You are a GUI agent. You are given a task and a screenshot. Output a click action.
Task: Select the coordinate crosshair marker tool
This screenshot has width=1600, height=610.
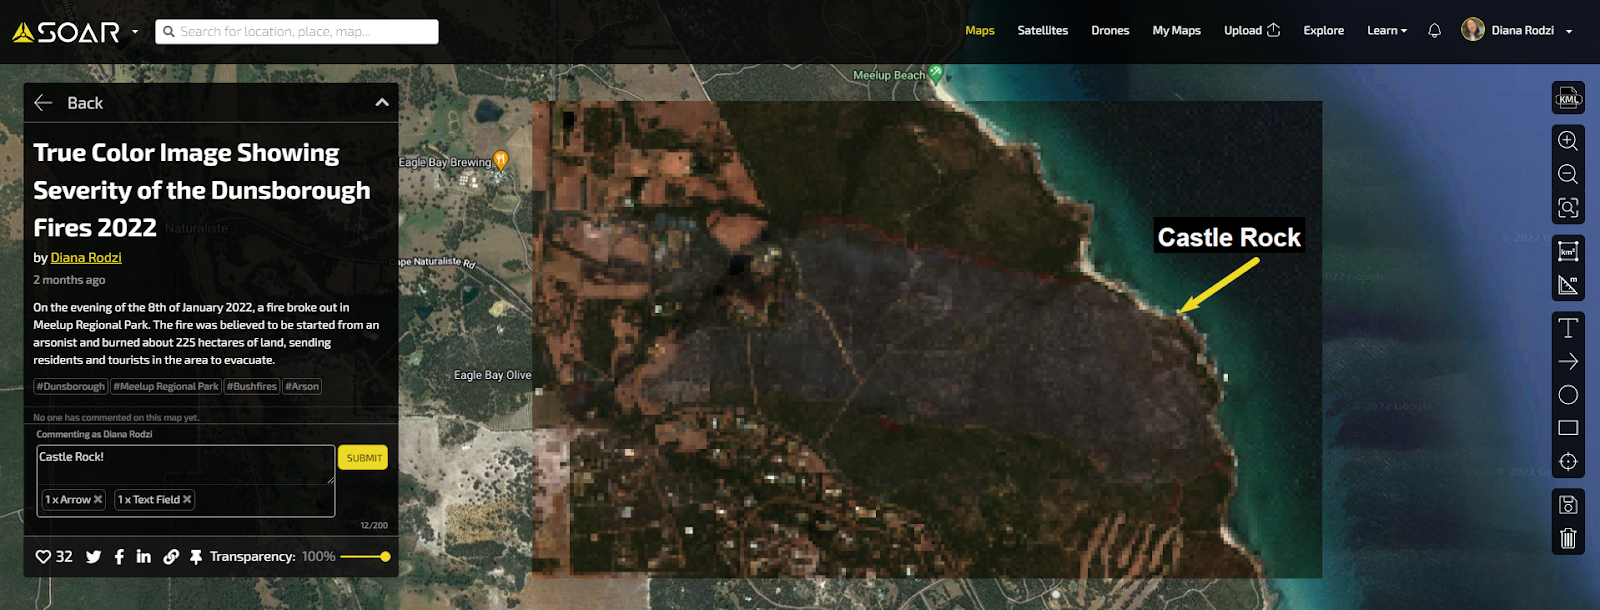point(1568,461)
